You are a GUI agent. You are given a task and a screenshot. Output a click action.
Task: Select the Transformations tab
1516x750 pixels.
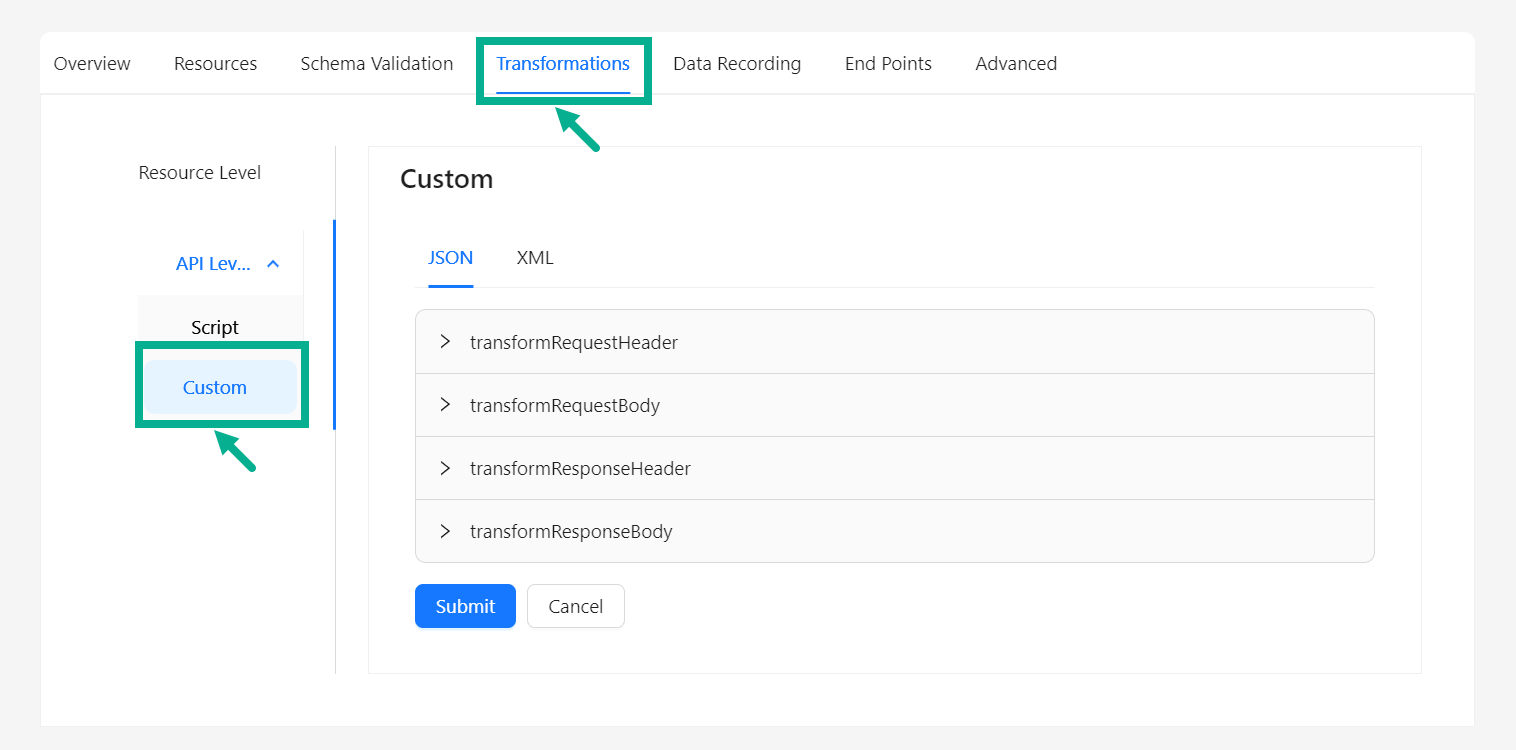[x=563, y=64]
